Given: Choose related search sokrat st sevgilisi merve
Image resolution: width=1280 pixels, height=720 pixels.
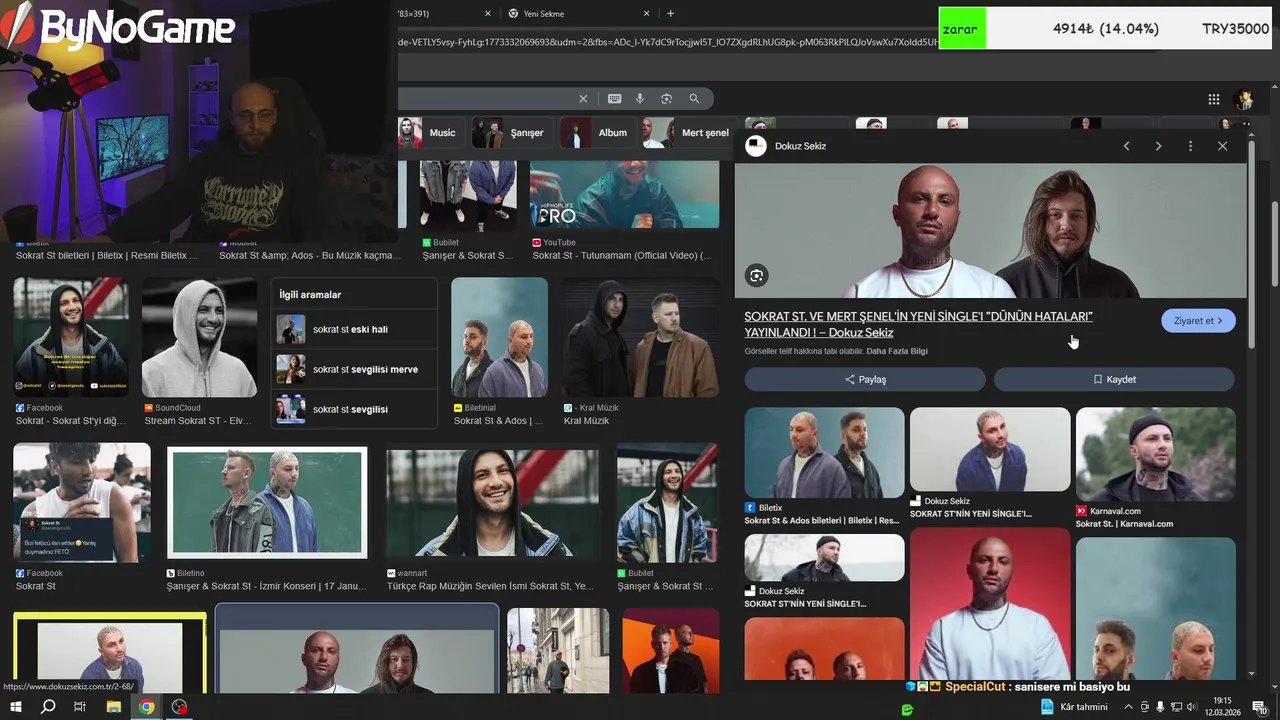Looking at the screenshot, I should click(x=354, y=369).
